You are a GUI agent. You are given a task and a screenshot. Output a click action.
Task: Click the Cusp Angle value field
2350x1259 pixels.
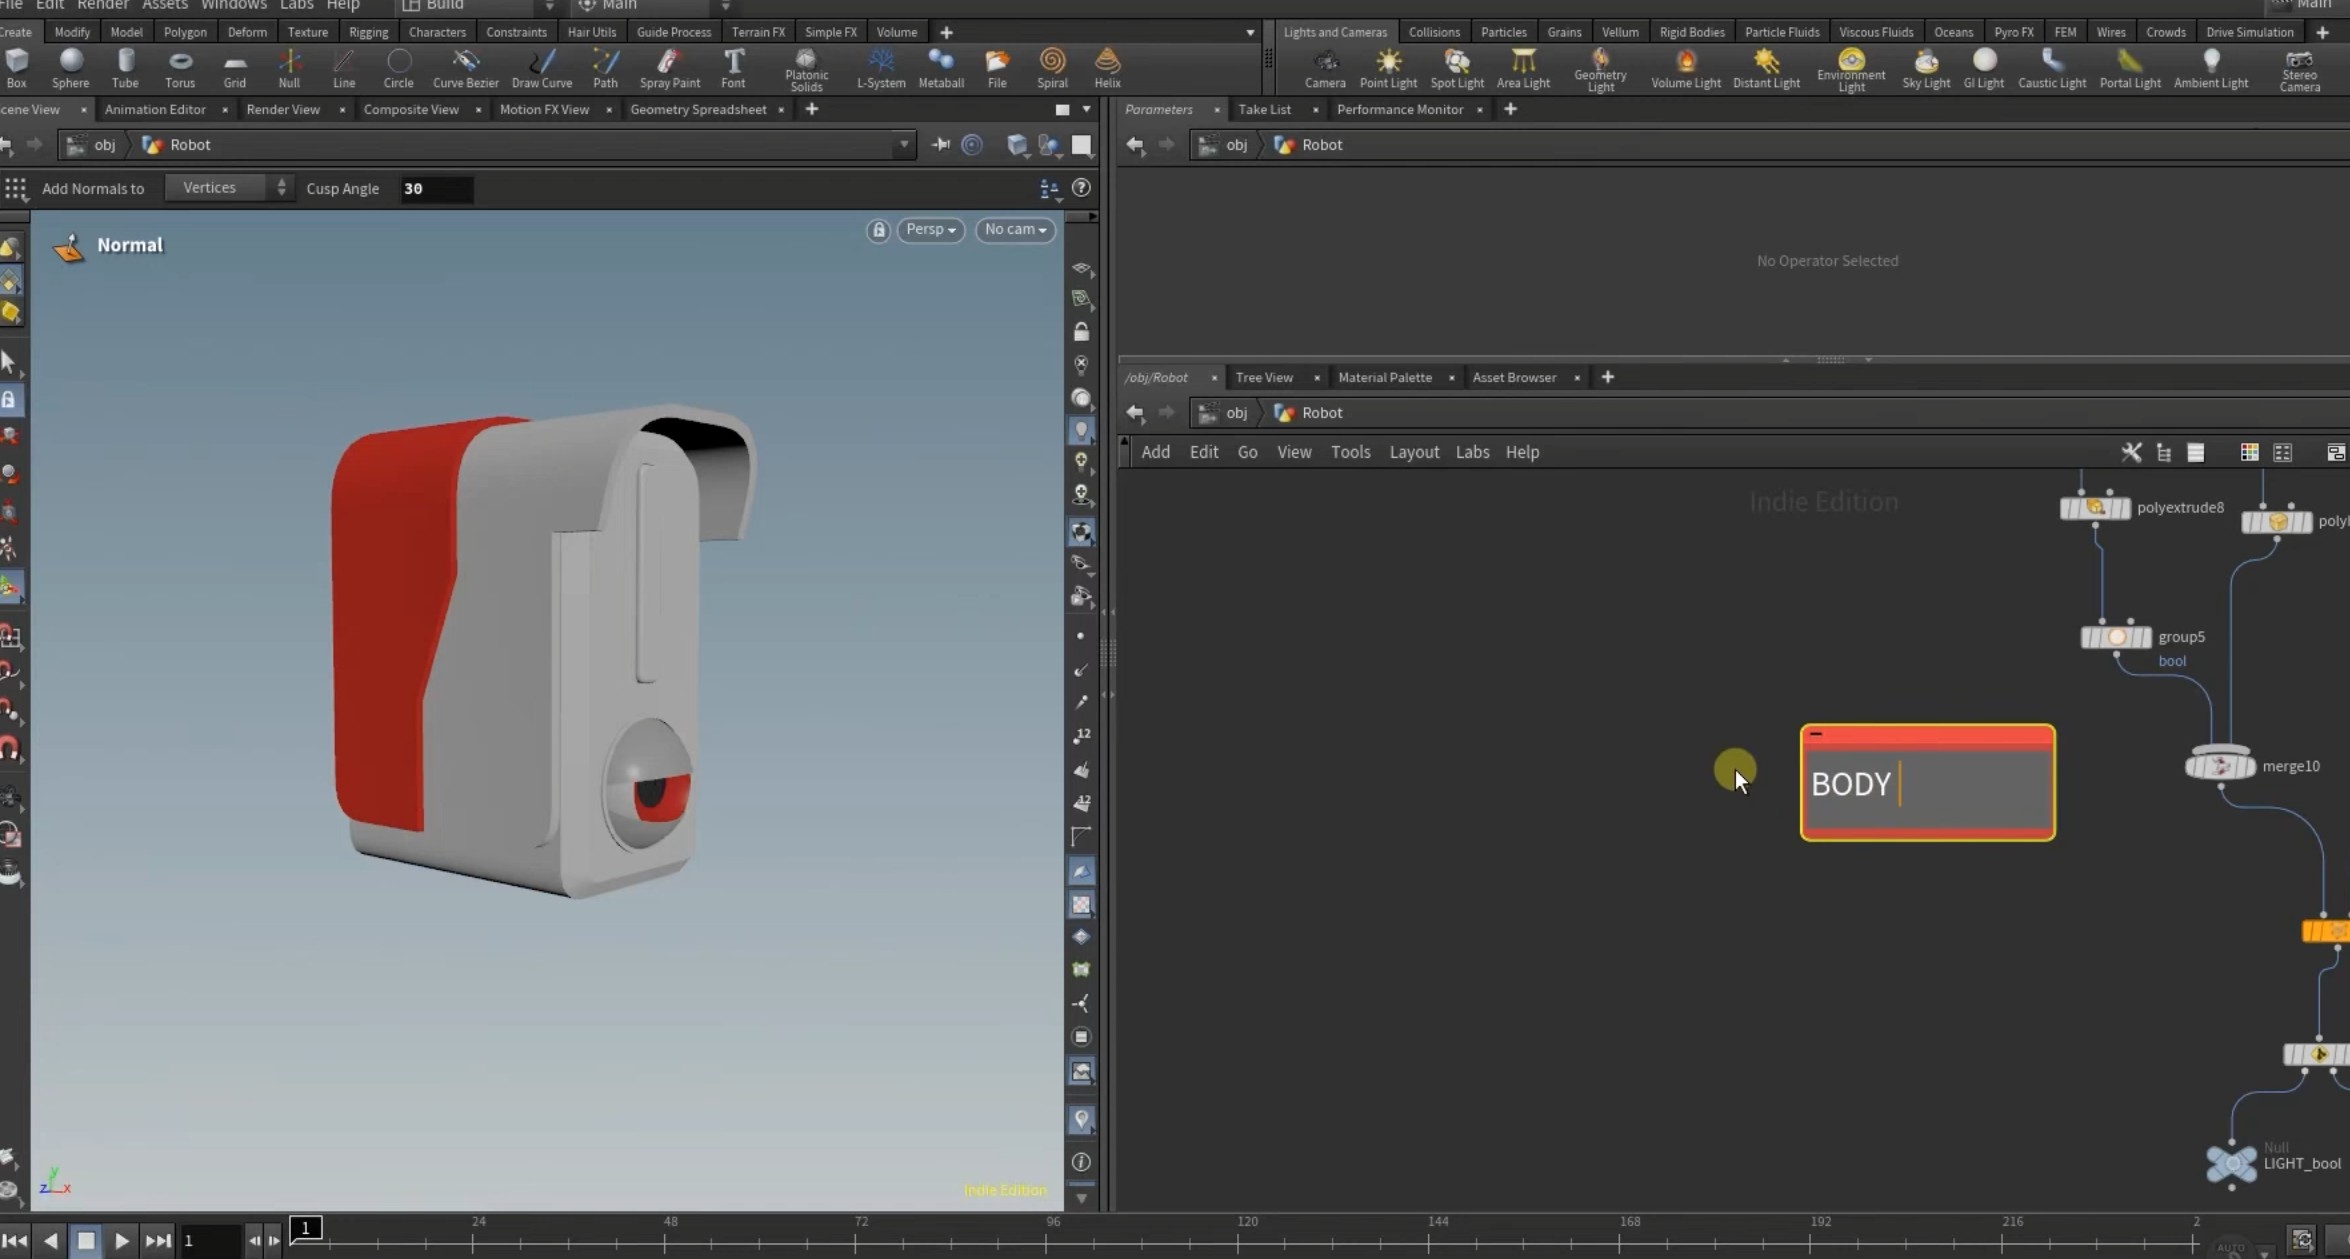[435, 188]
